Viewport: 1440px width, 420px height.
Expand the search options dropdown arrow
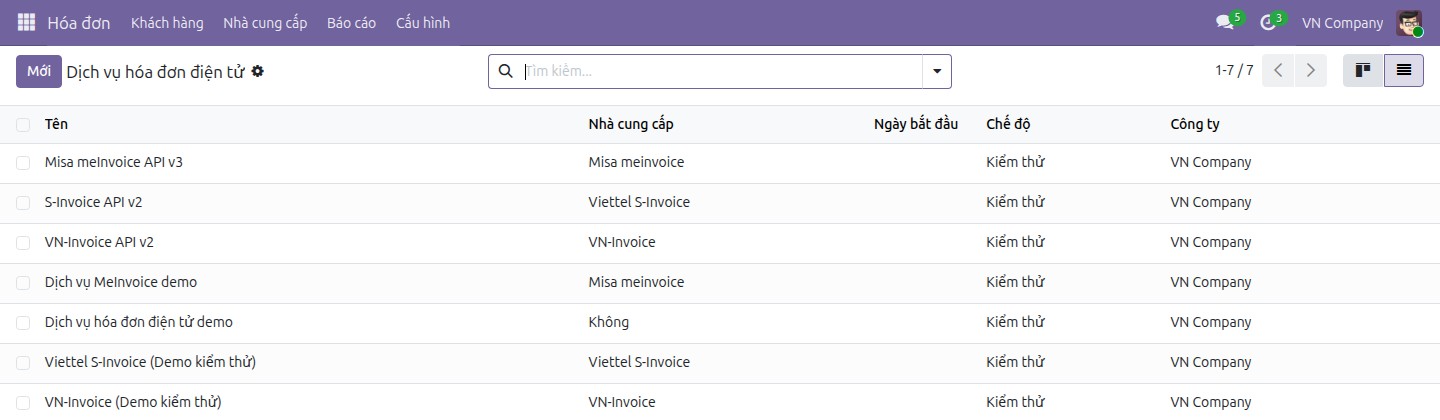[937, 71]
